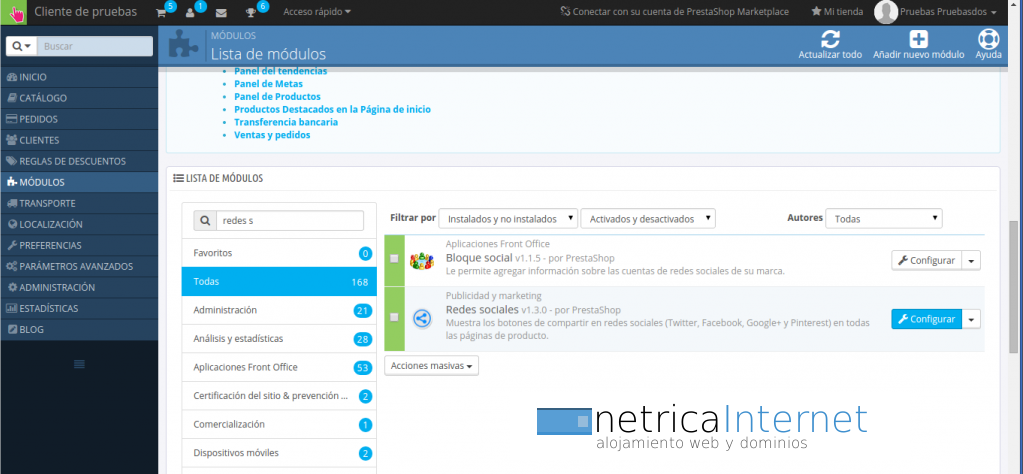1023x474 pixels.
Task: Open the Acciones masivas dropdown
Action: tap(431, 366)
